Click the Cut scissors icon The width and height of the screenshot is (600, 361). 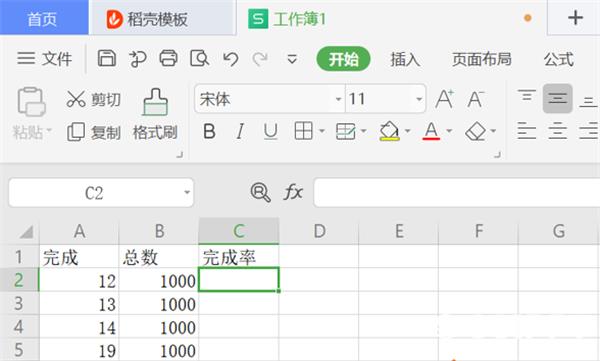[76, 99]
